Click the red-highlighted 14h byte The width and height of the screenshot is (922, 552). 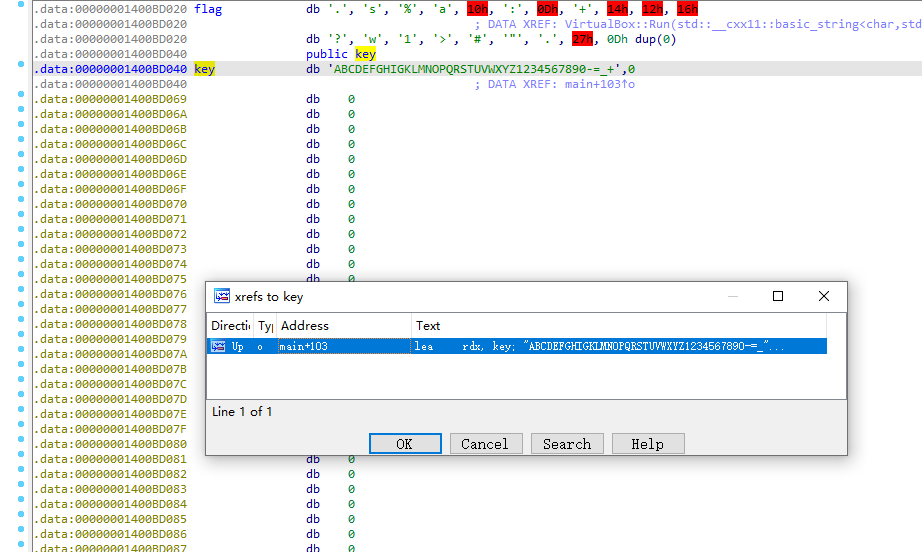coord(617,9)
